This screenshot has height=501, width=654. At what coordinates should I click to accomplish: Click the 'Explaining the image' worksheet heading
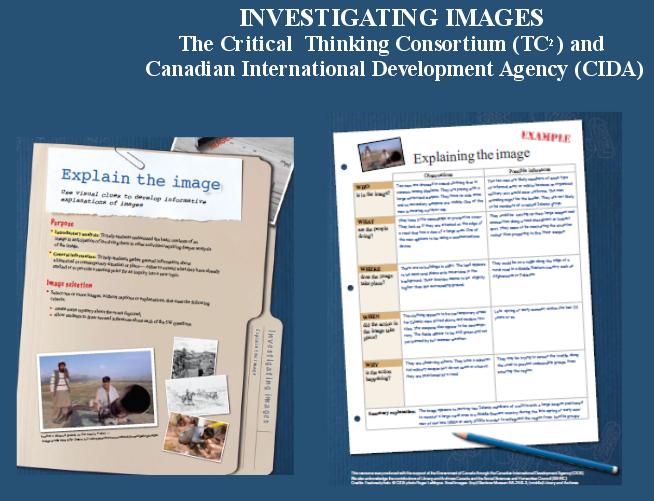click(471, 156)
